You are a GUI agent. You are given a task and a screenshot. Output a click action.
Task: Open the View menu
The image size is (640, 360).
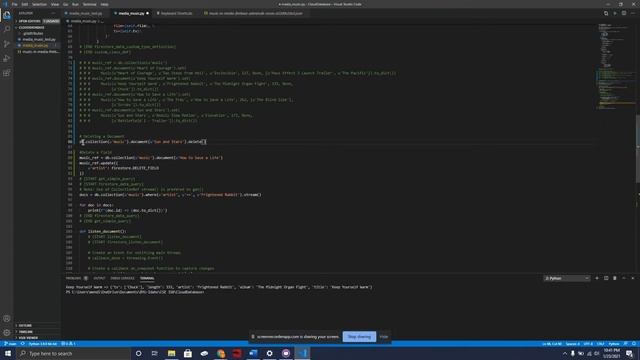coord(55,4)
